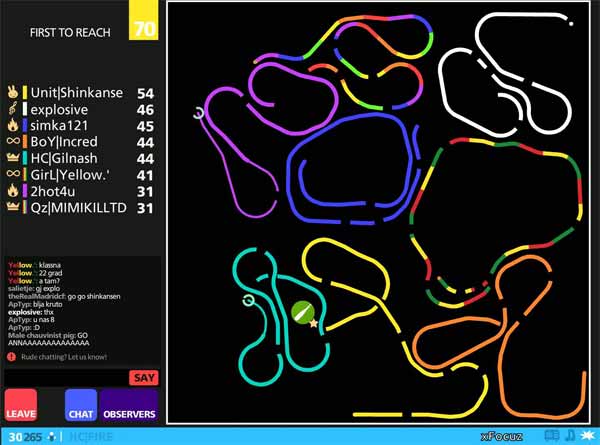Screen dimensions: 600x445
Task: Click the xFocuz username in bottom bar
Action: (x=500, y=436)
